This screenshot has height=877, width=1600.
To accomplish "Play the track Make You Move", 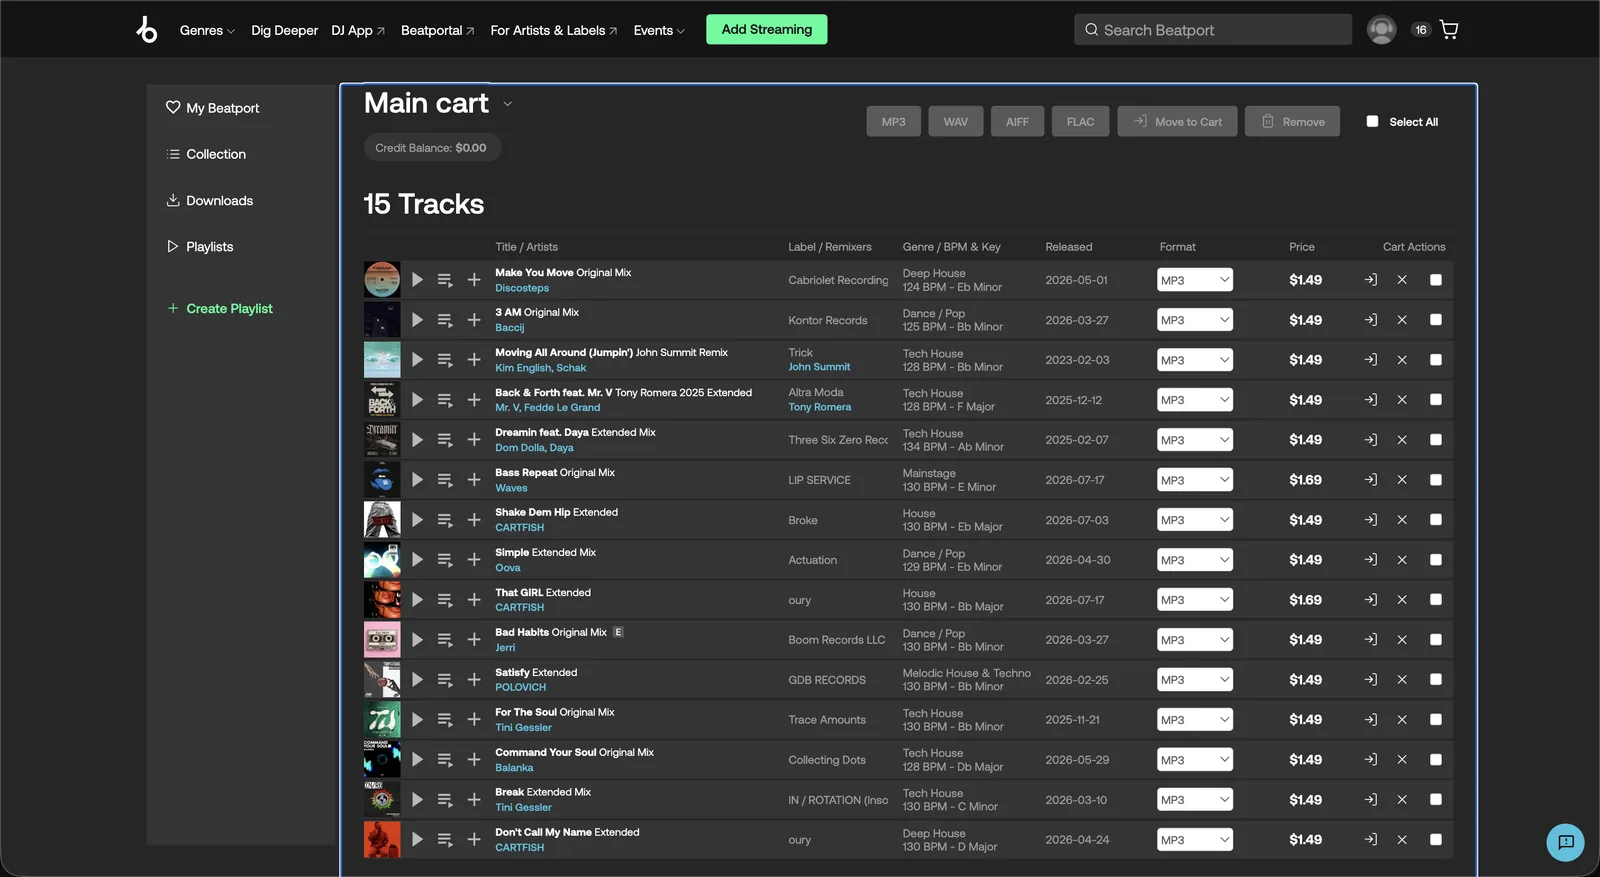I will (x=417, y=280).
